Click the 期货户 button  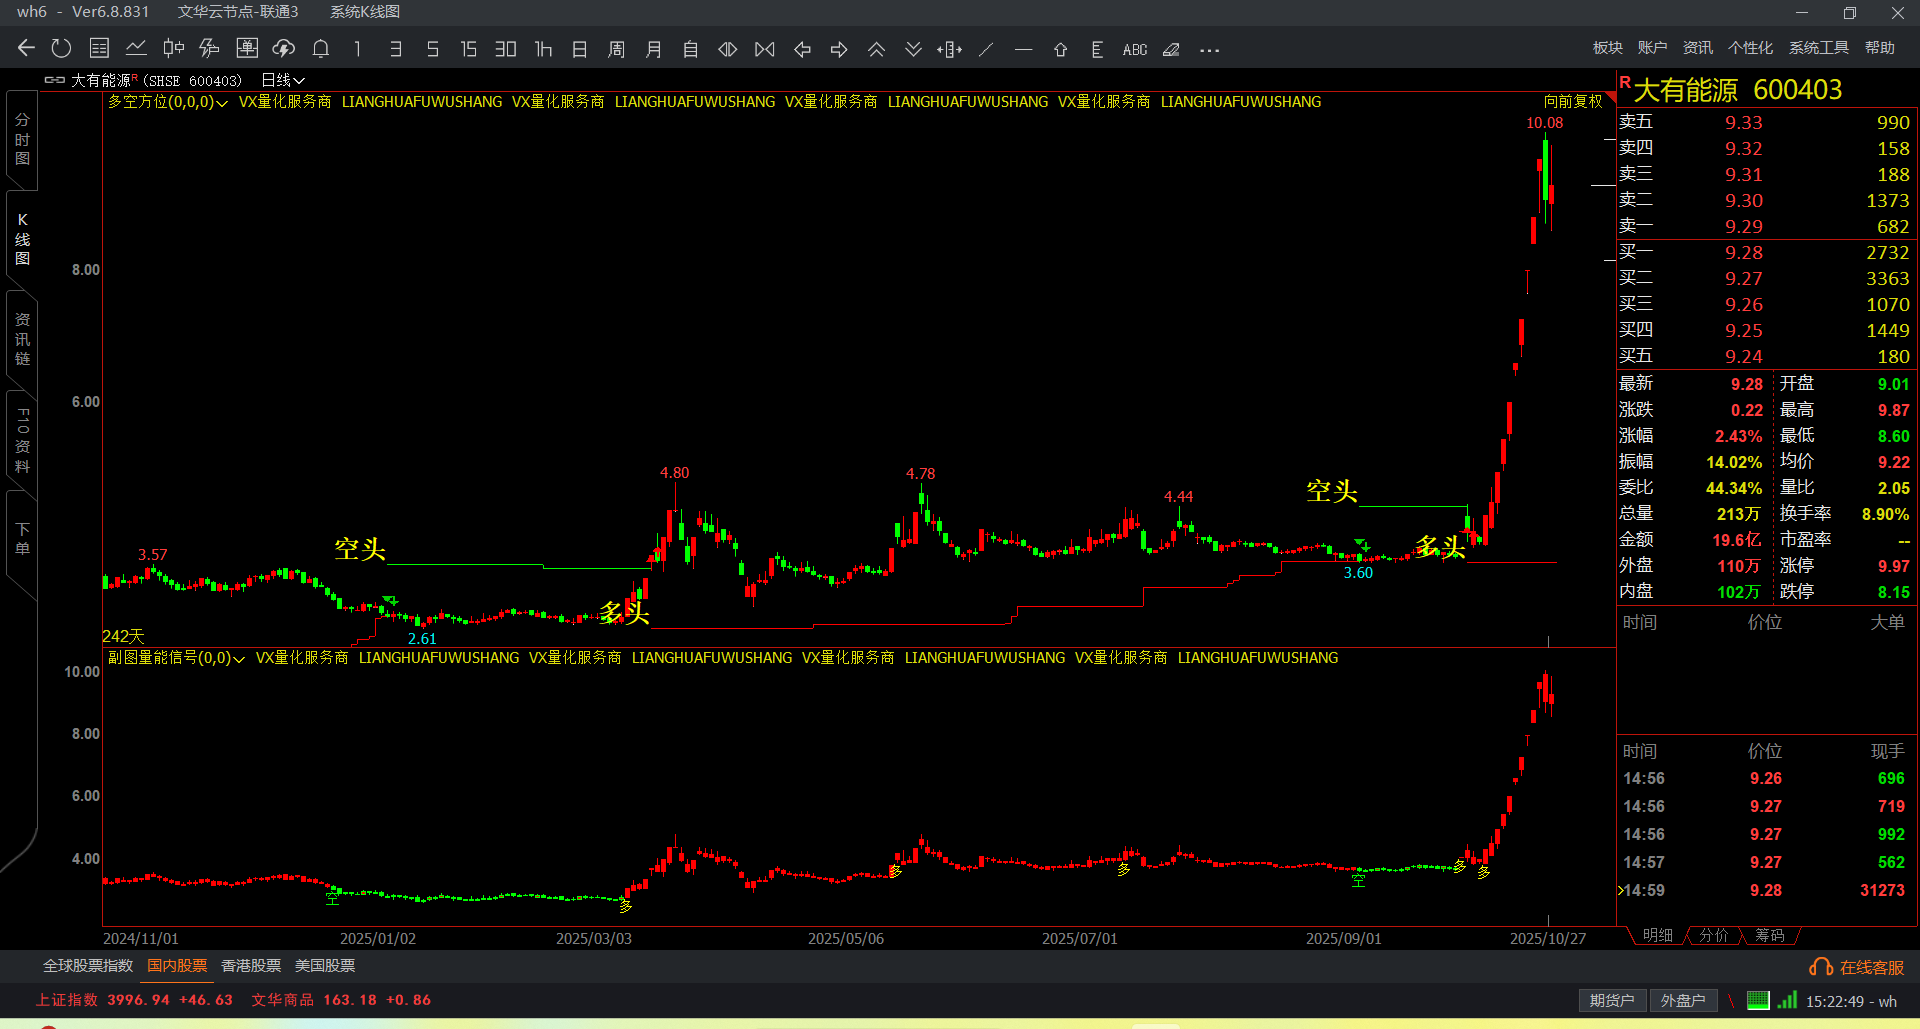[1612, 1001]
